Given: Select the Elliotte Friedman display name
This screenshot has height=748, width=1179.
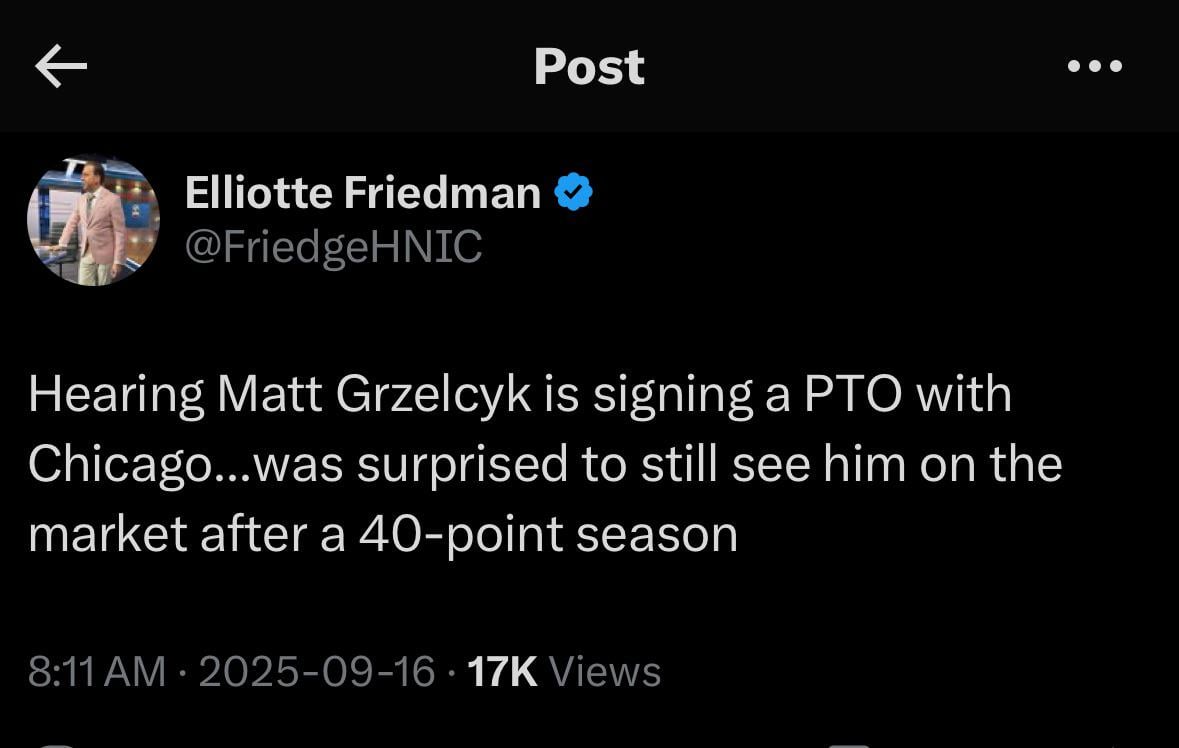Looking at the screenshot, I should (x=362, y=191).
